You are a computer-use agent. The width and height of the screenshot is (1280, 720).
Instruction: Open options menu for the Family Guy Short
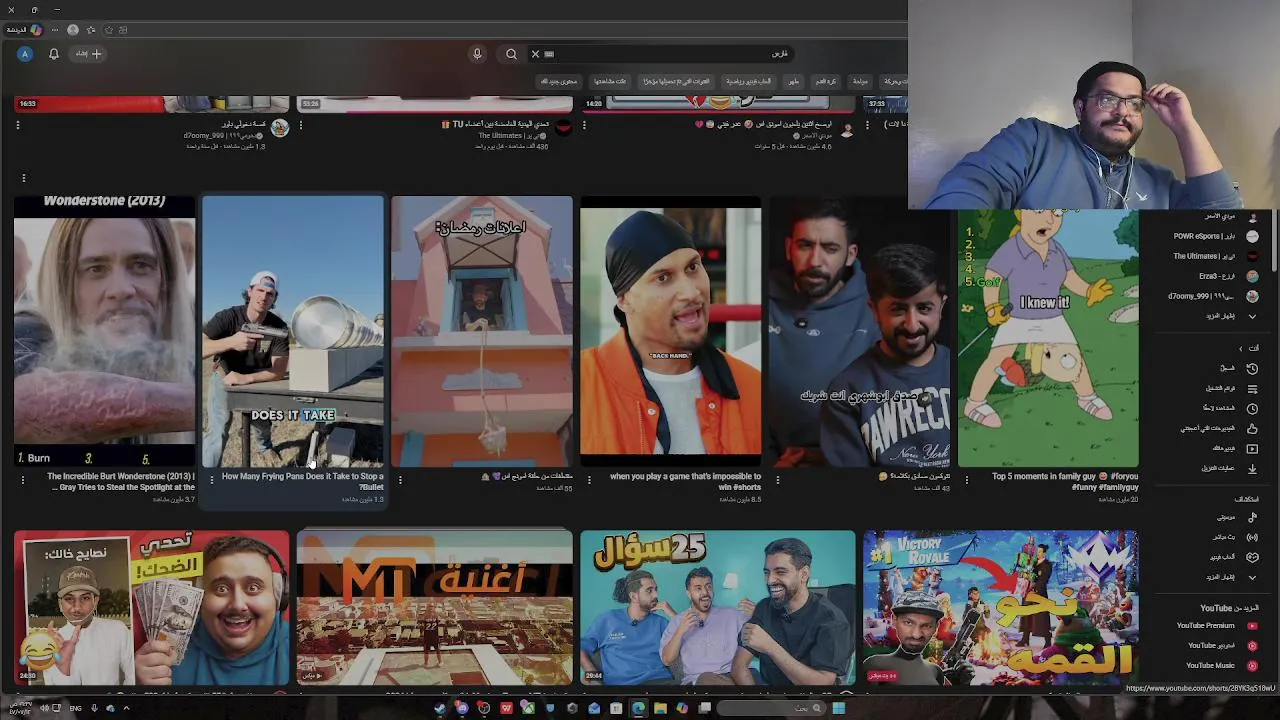(966, 479)
